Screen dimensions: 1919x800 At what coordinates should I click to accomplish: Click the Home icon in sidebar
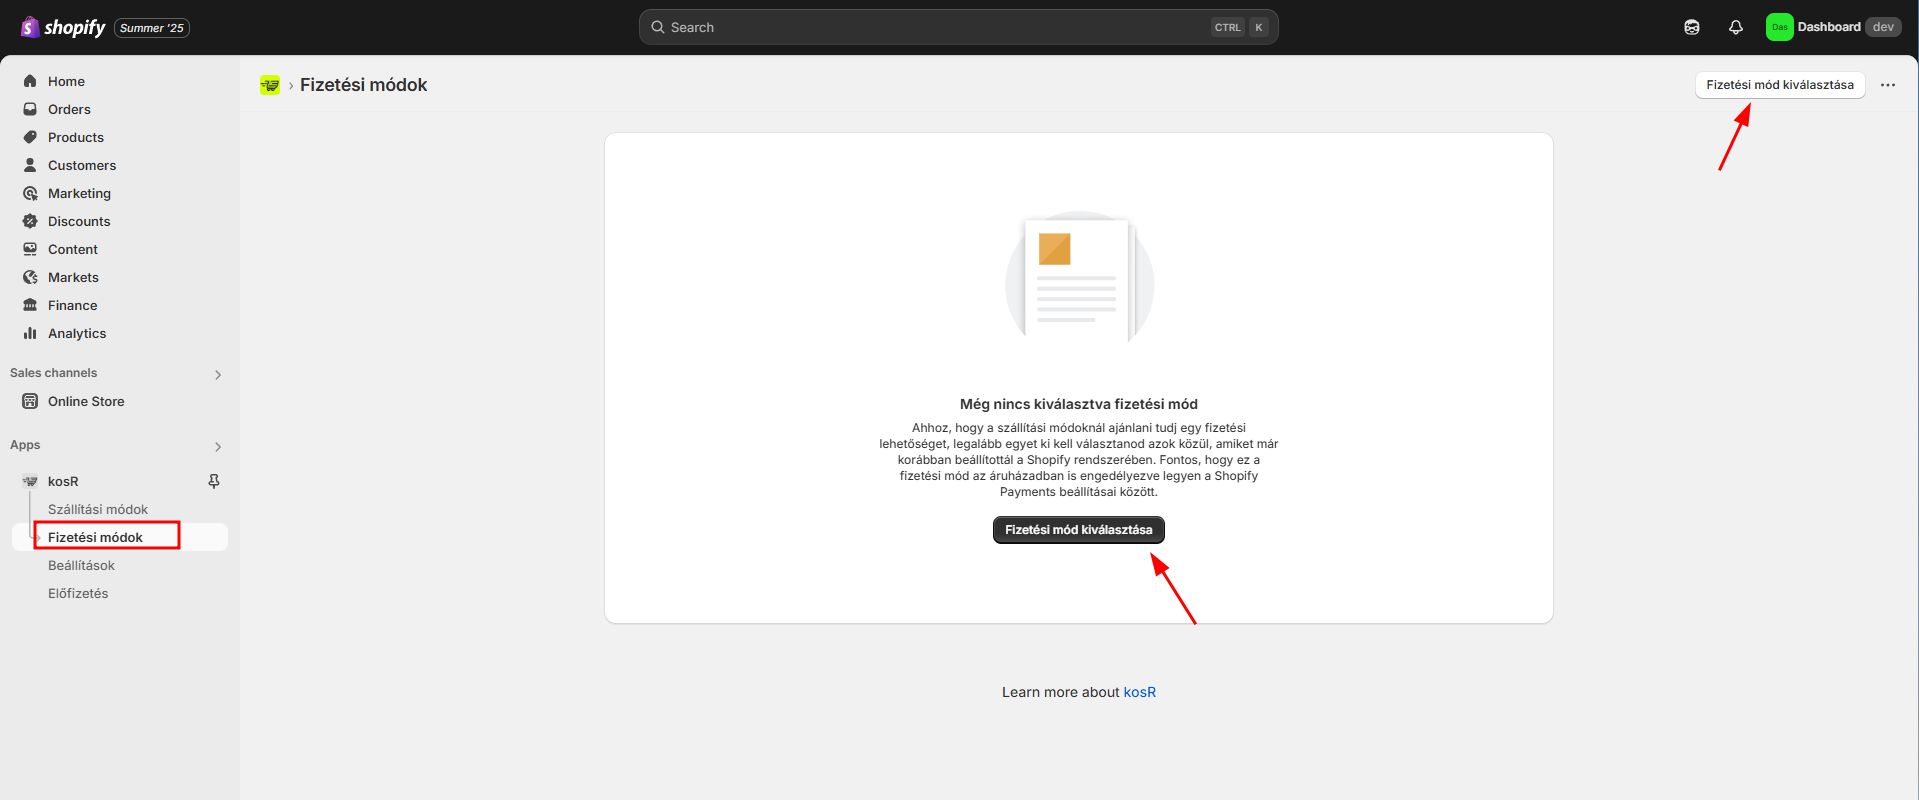click(30, 81)
